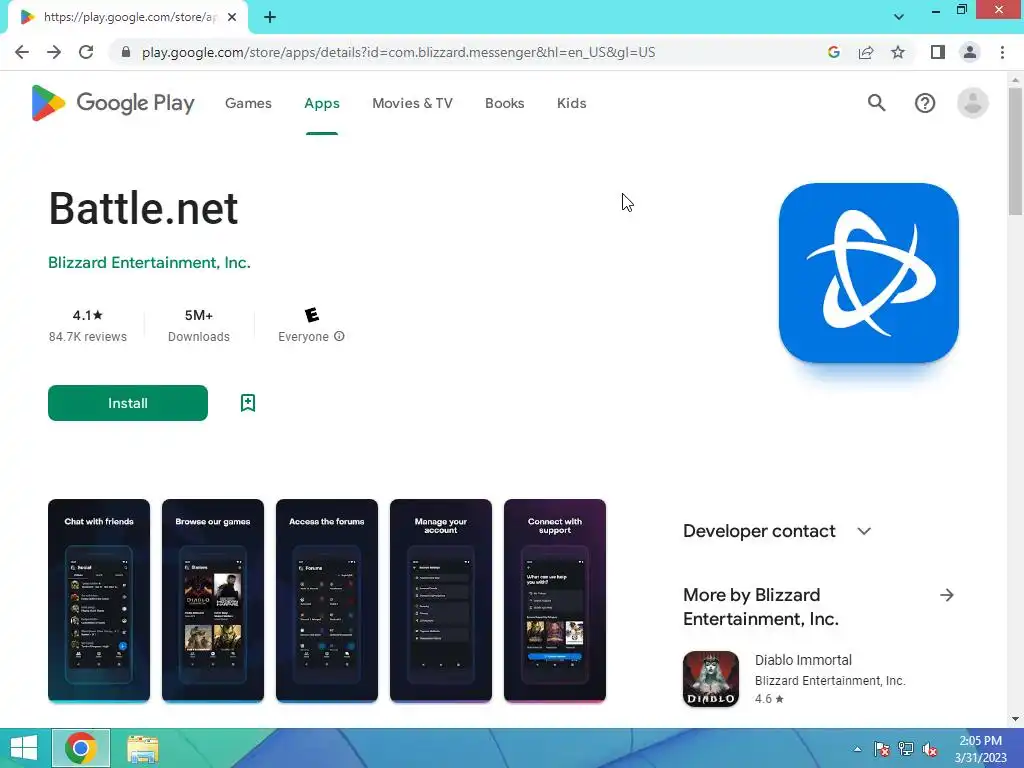Go back with the browser back arrow
1024x768 pixels.
[x=22, y=52]
